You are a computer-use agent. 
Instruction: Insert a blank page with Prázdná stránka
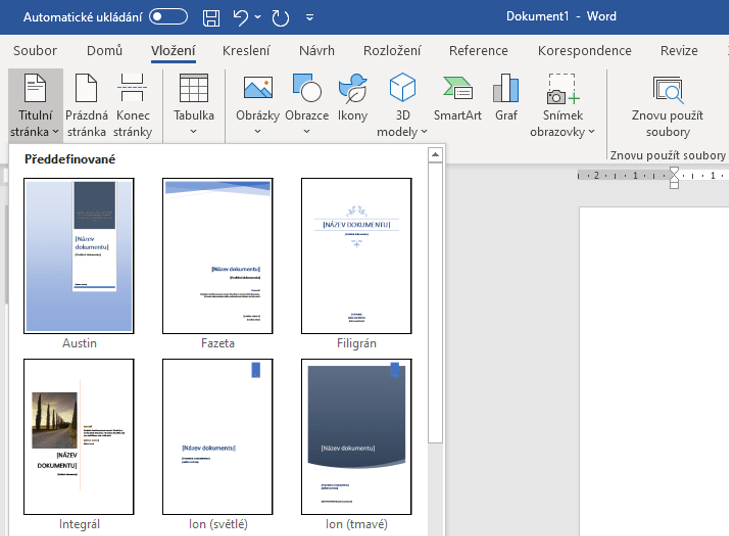pyautogui.click(x=86, y=106)
